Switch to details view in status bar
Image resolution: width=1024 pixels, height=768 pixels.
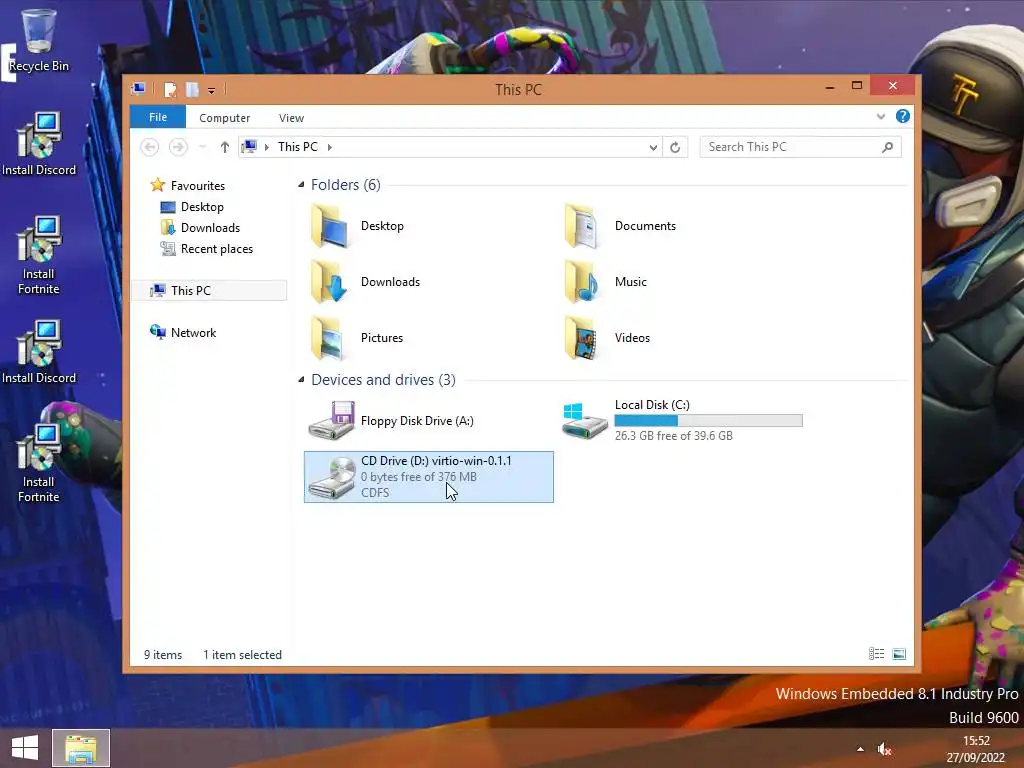pos(876,654)
